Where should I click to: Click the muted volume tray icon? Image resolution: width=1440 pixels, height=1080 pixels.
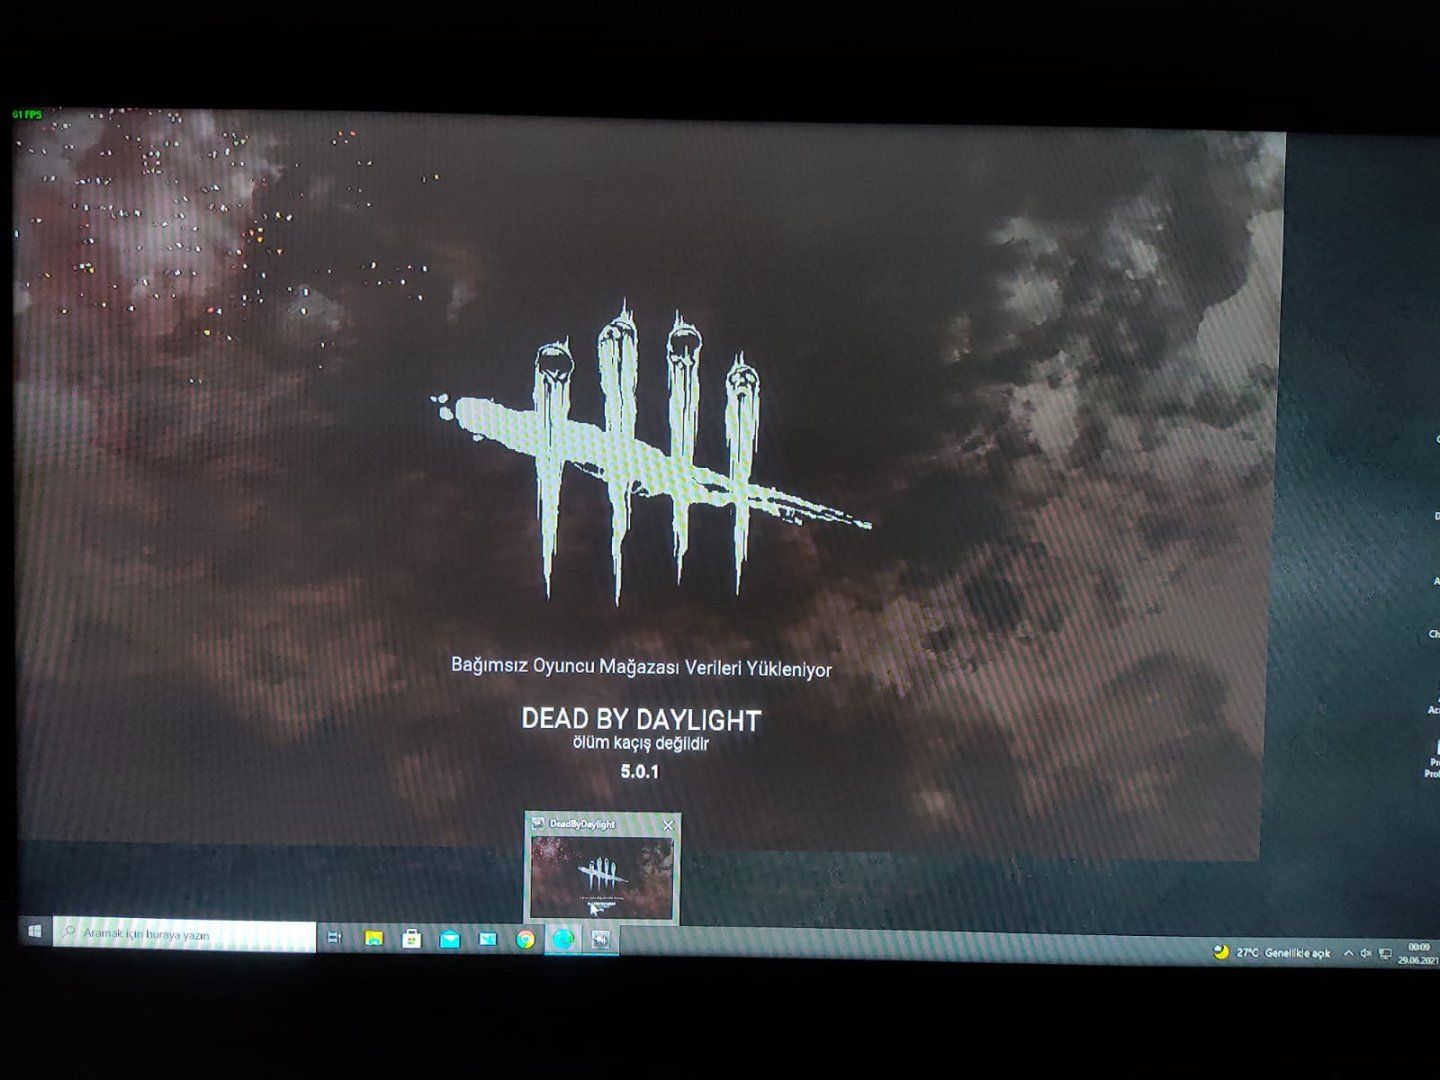(1366, 954)
